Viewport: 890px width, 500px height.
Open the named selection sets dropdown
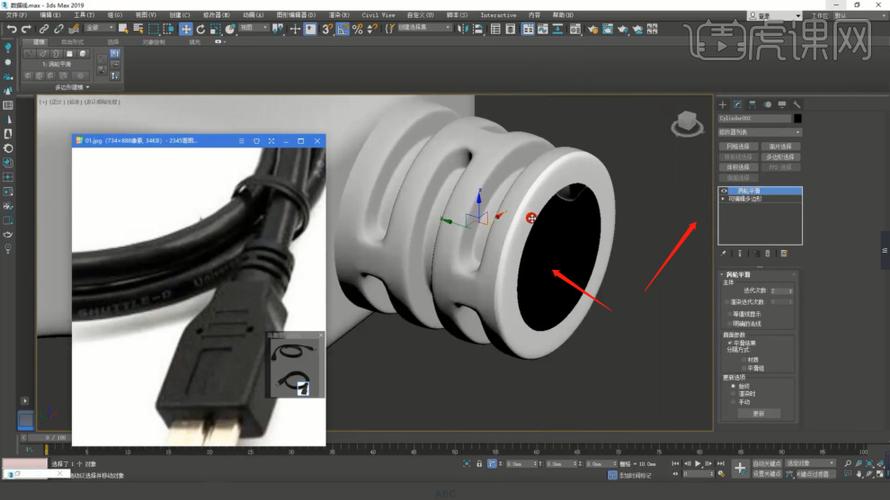[x=423, y=28]
